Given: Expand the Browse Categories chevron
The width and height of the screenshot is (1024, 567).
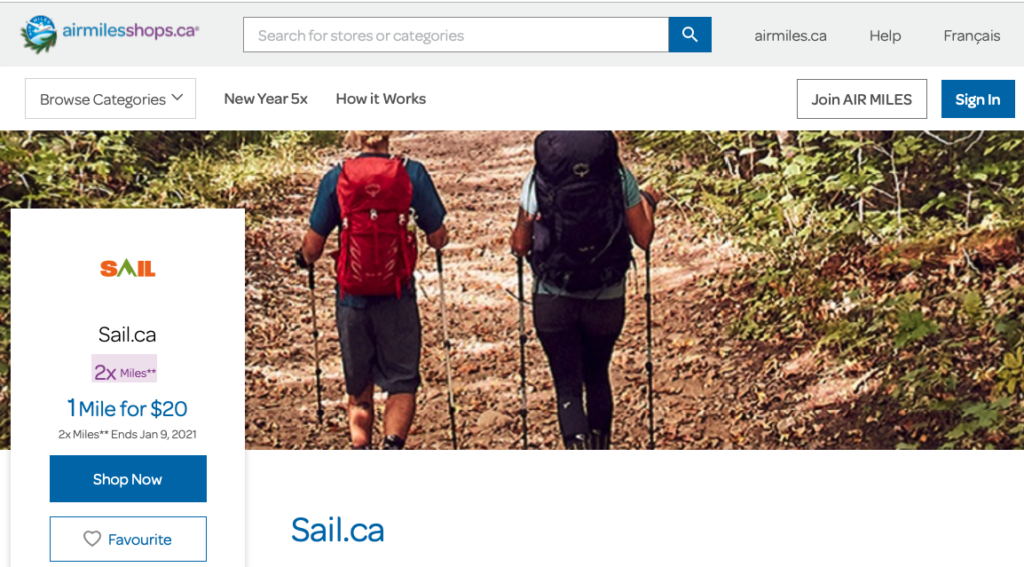Looking at the screenshot, I should [177, 98].
